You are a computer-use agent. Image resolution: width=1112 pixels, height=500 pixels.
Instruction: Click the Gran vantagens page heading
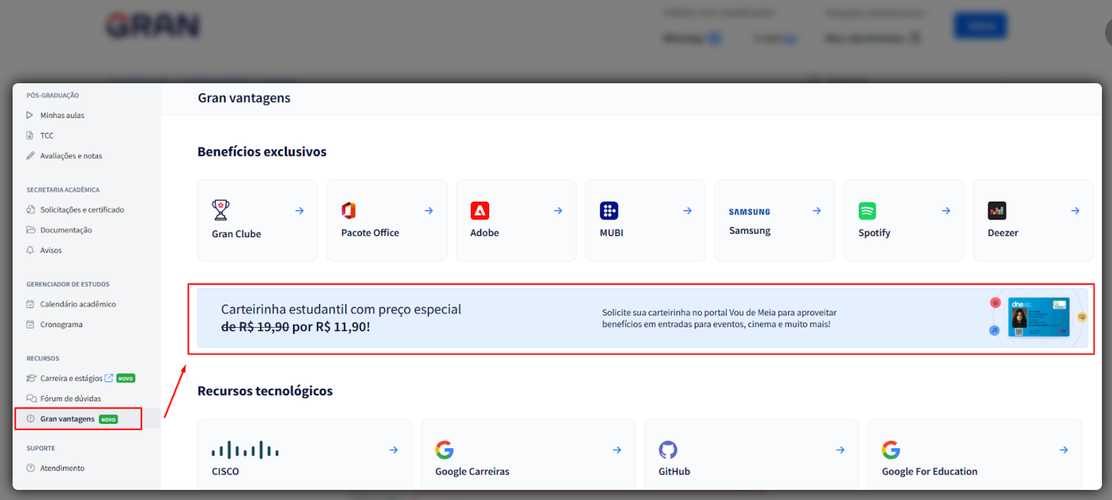(244, 98)
